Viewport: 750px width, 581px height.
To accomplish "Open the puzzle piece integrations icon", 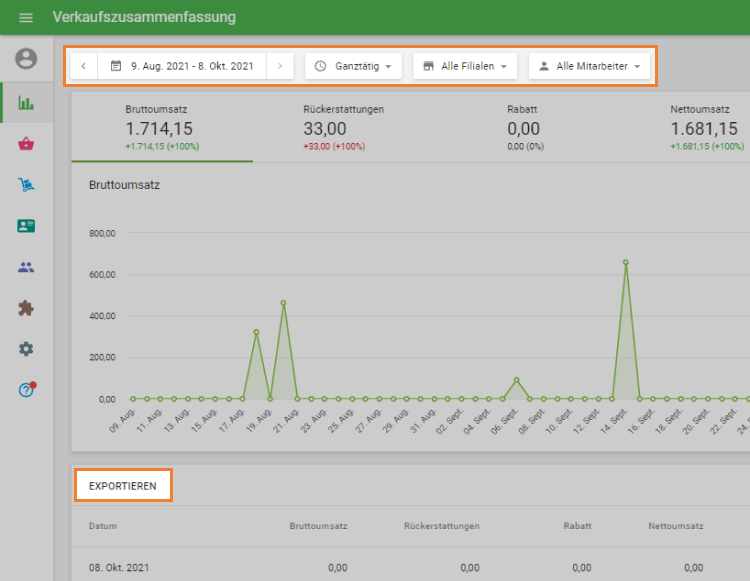I will coord(26,308).
